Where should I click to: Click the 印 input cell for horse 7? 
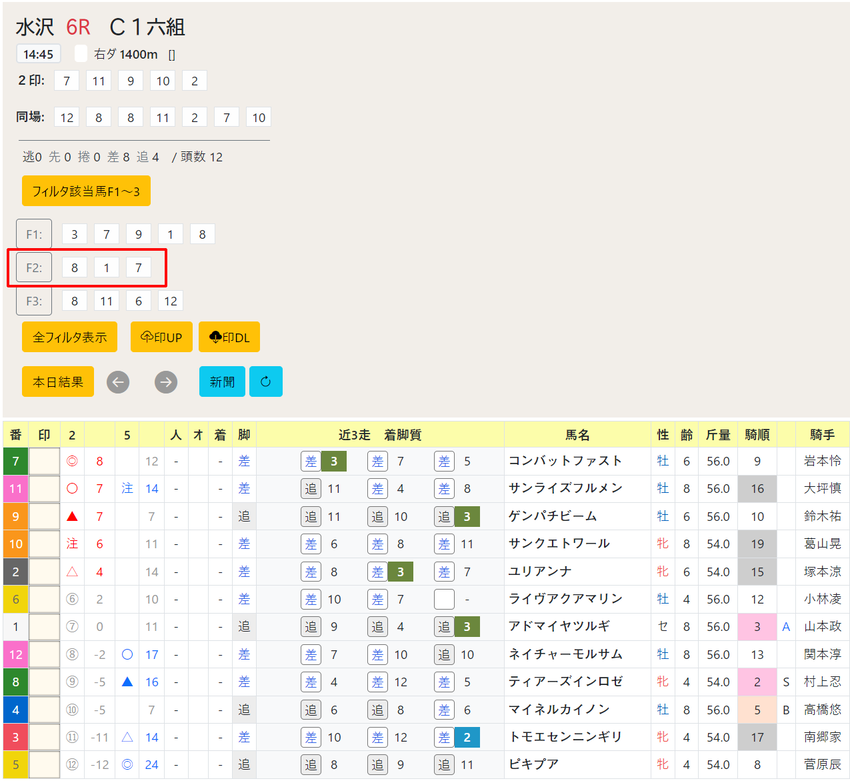[x=44, y=461]
